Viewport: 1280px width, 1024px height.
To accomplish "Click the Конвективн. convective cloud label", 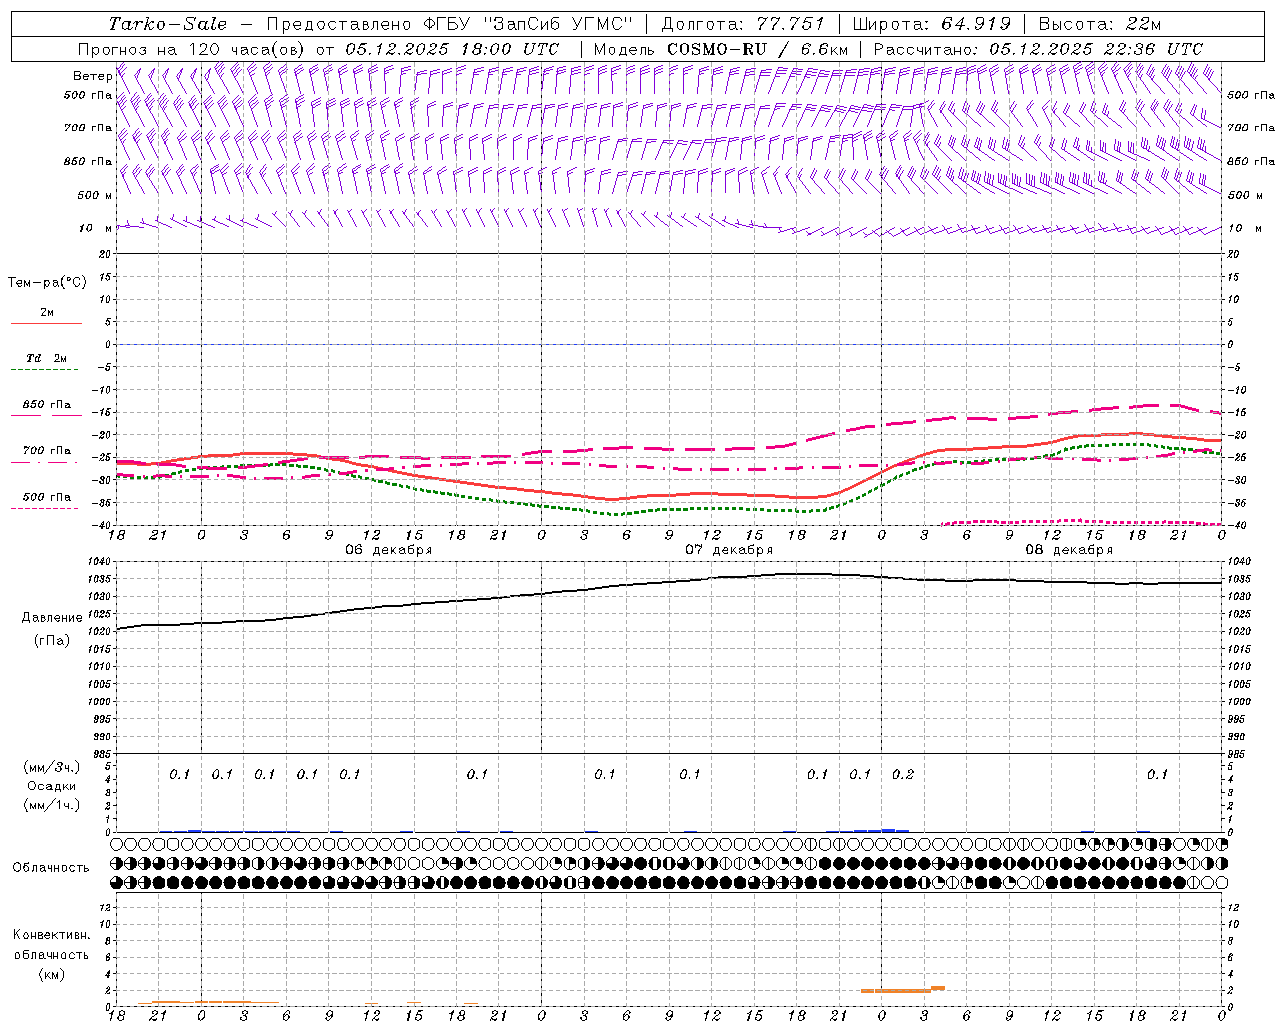I will tap(51, 936).
